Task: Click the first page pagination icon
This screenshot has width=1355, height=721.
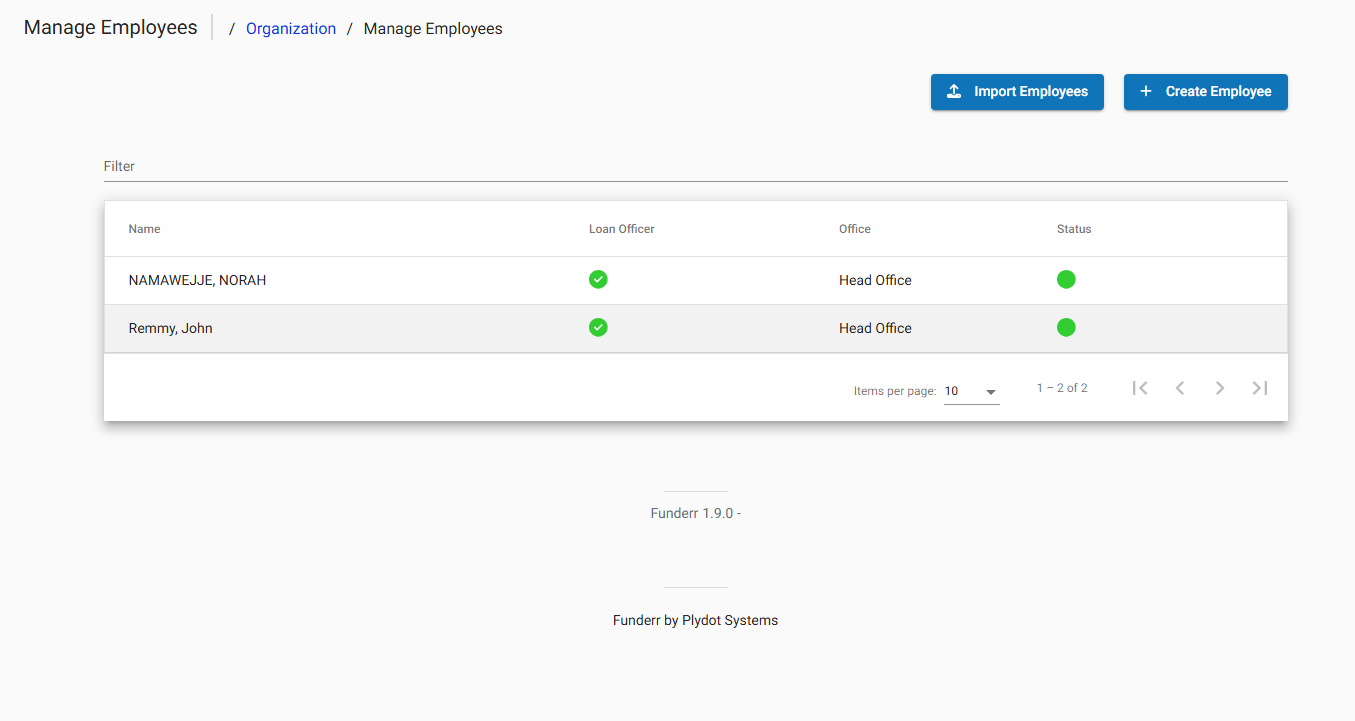Action: coord(1140,388)
